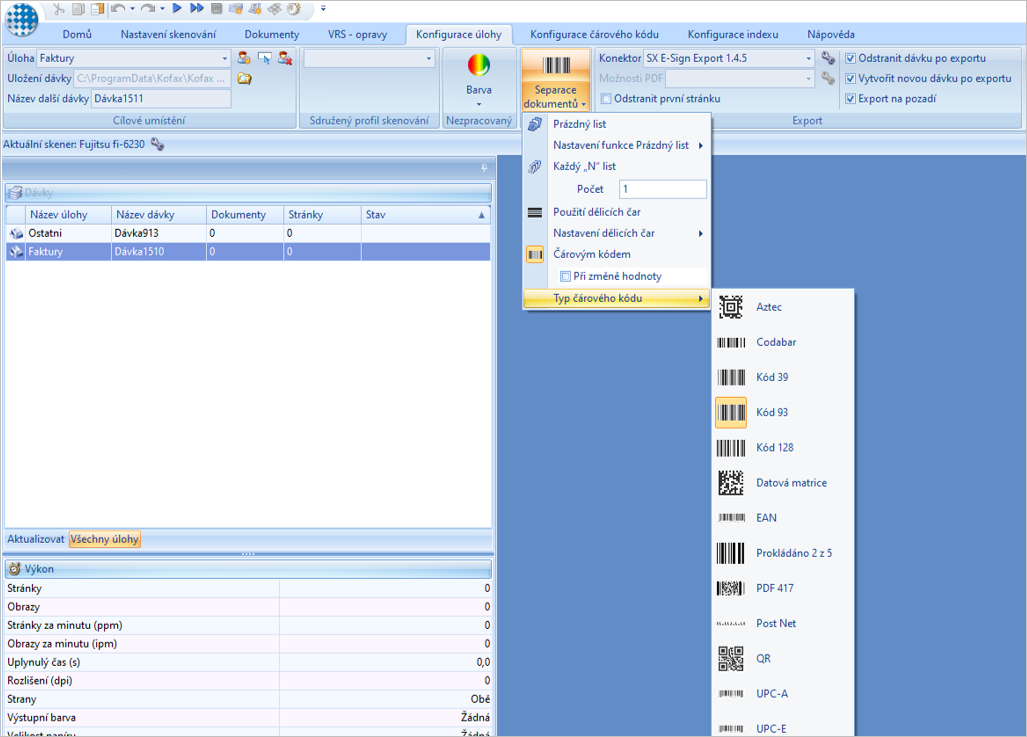Click the Barva color wheel icon

point(479,66)
